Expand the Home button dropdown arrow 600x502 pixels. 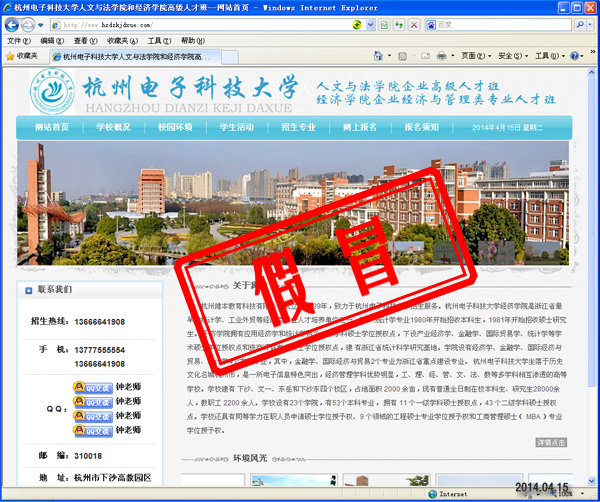click(x=390, y=56)
